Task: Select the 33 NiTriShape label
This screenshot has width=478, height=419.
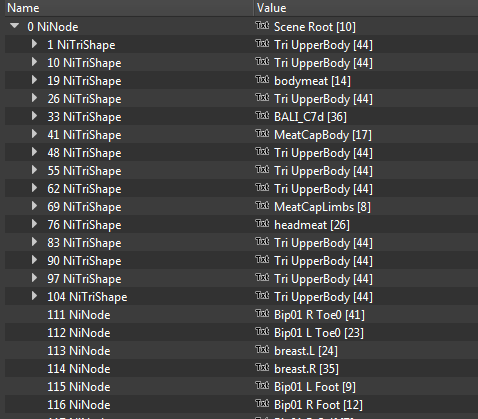Action: pyautogui.click(x=84, y=117)
